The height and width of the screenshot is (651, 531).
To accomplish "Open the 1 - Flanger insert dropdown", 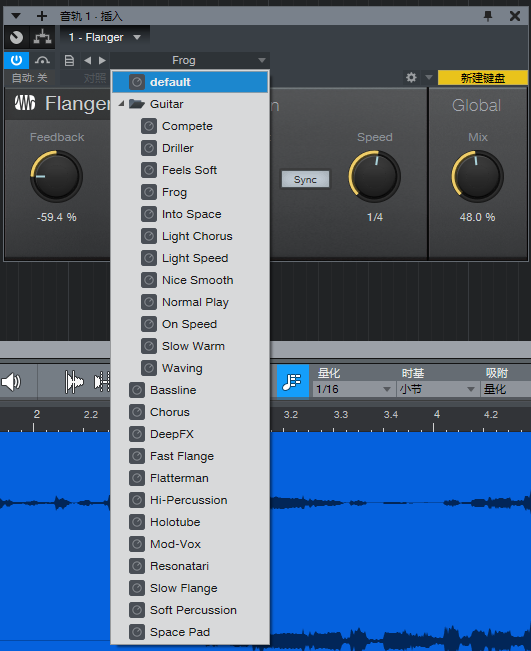I will pyautogui.click(x=105, y=37).
